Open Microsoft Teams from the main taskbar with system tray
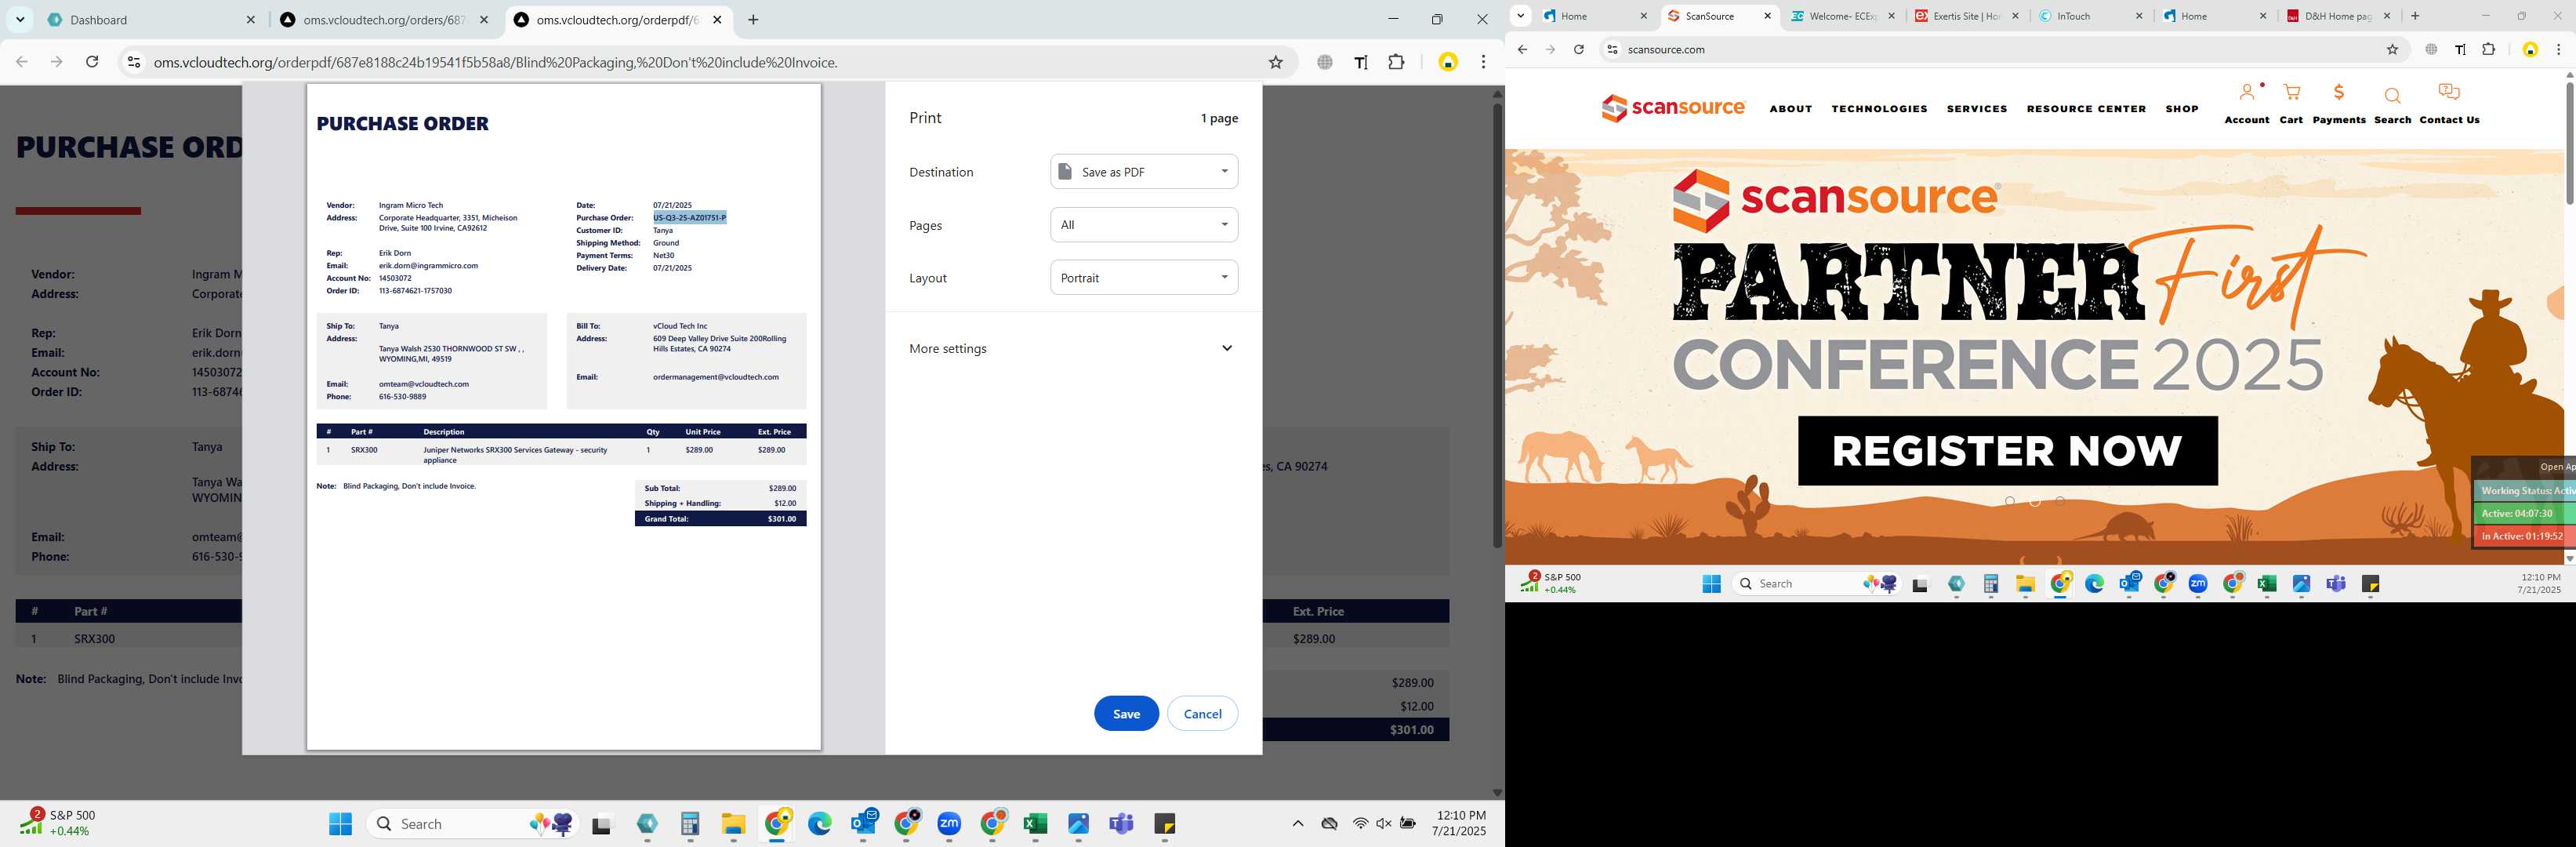The height and width of the screenshot is (847, 2576). 1121,824
